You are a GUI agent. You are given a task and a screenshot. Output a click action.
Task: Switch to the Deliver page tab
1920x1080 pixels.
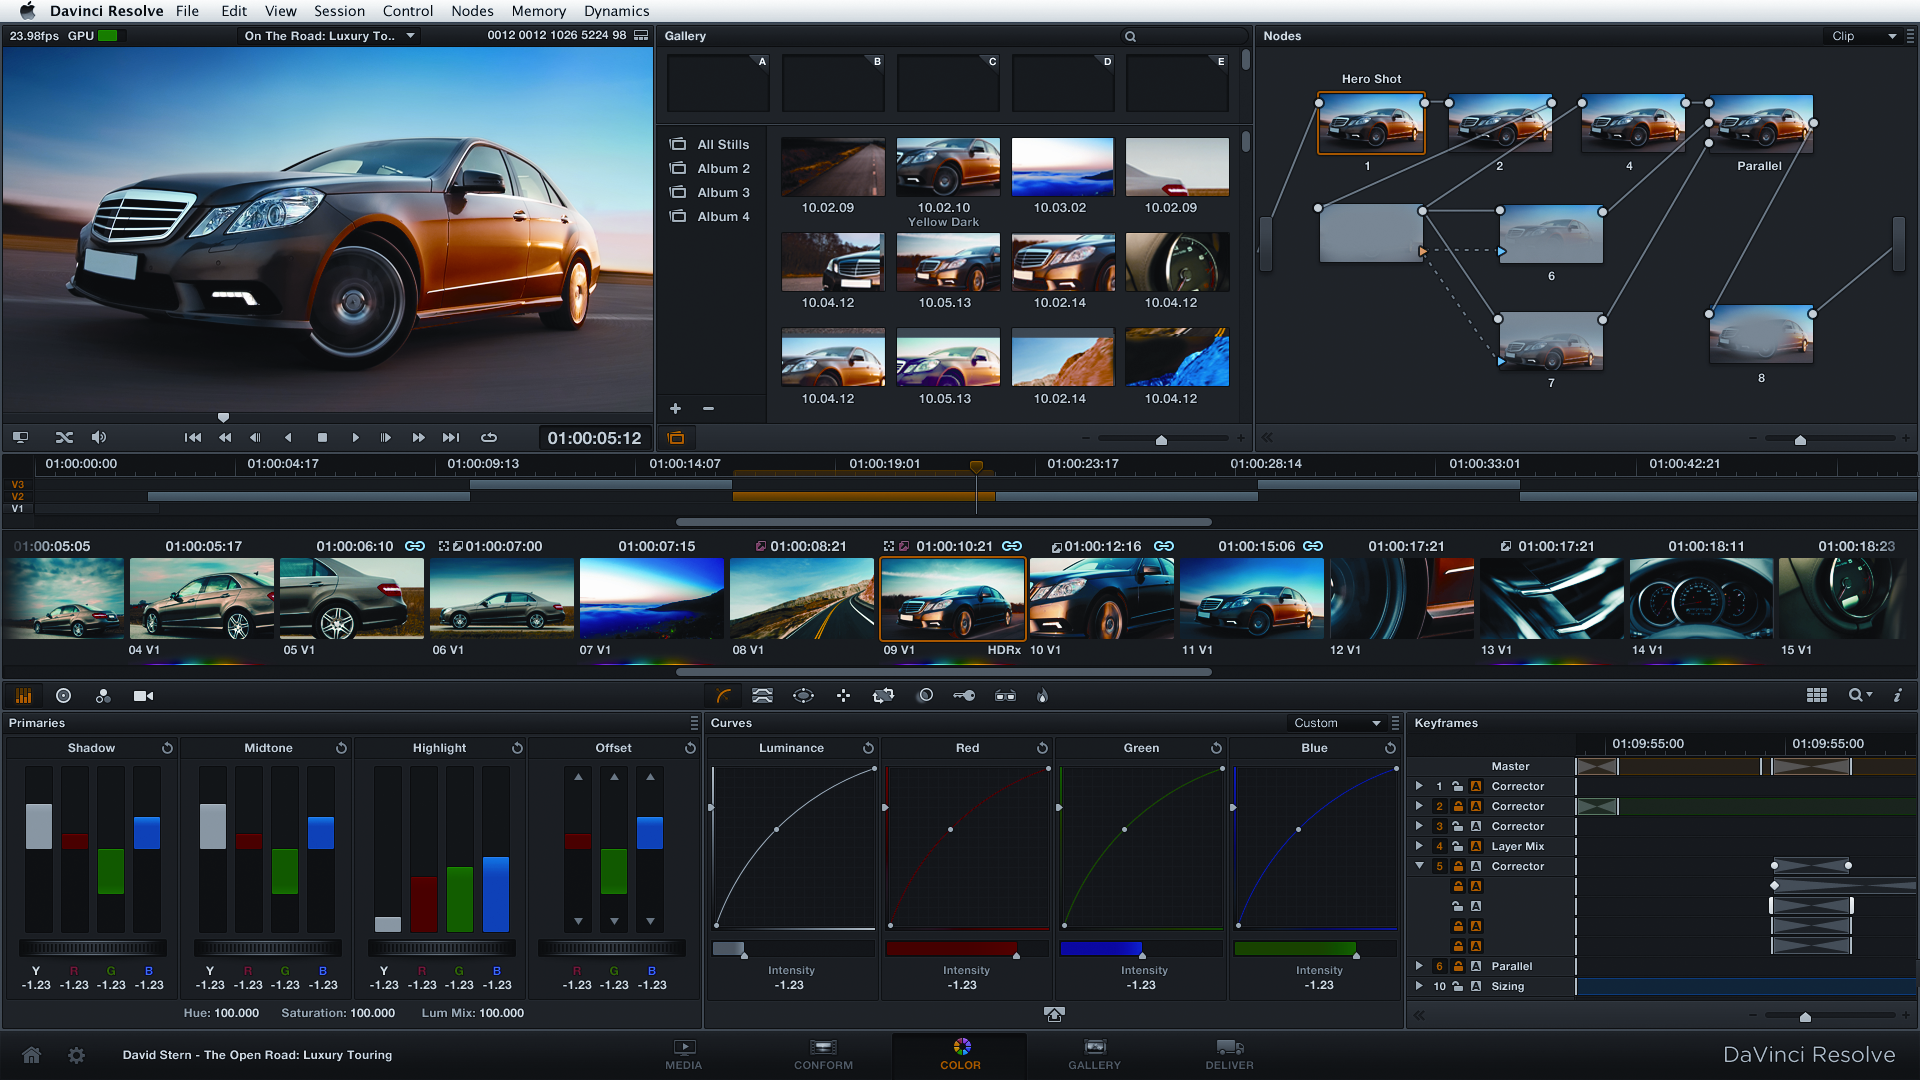coord(1229,1054)
